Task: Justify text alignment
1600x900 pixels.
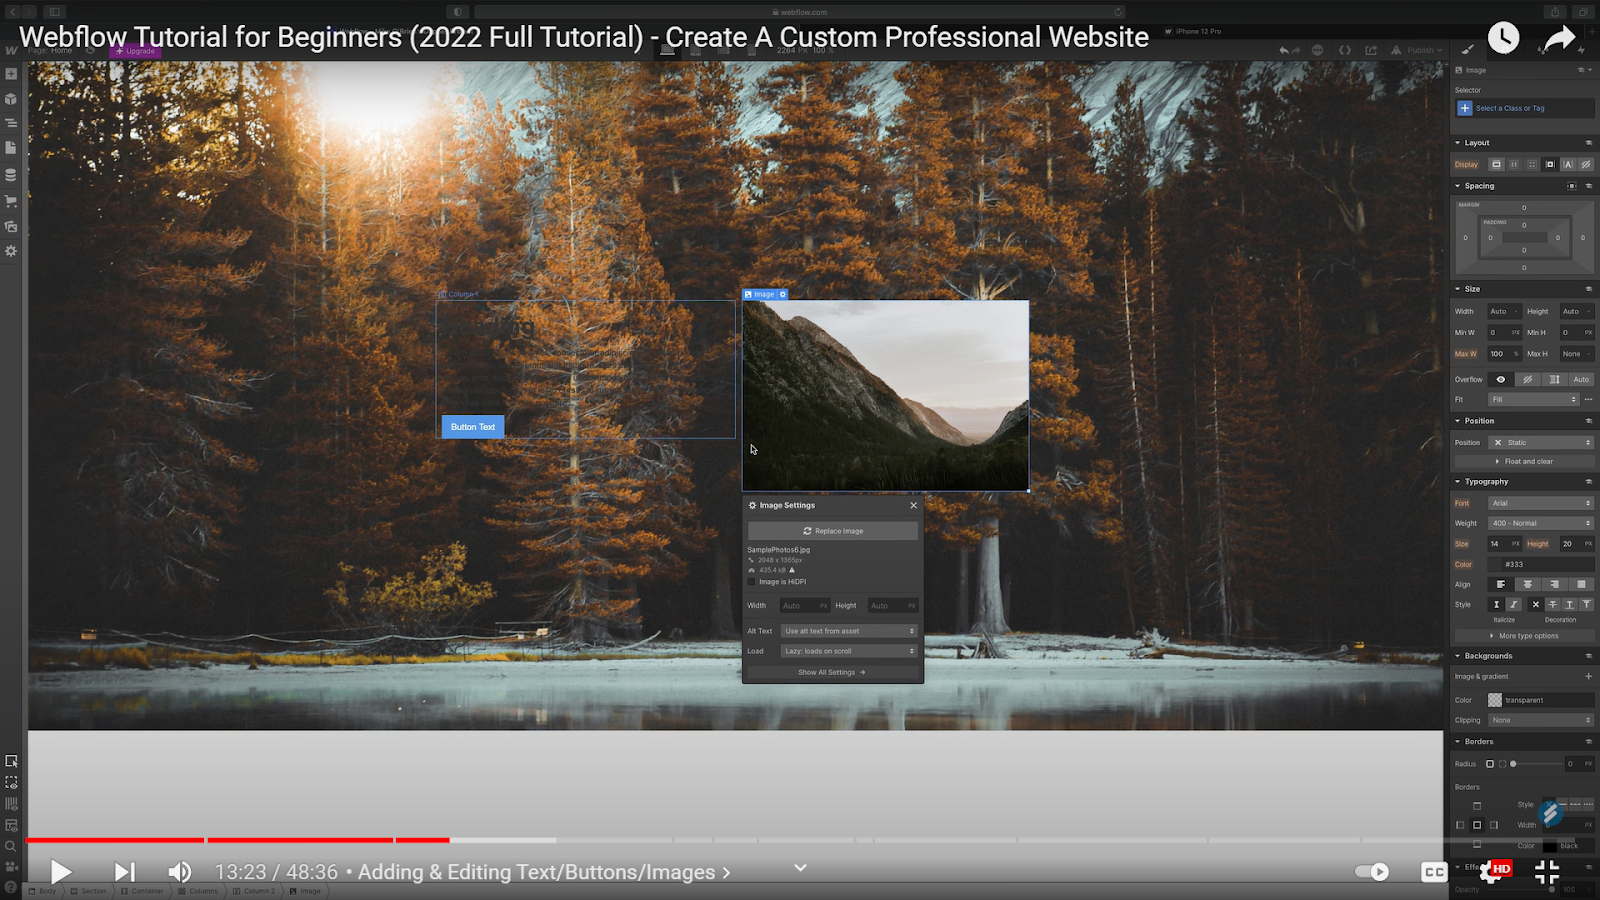Action: [x=1581, y=584]
